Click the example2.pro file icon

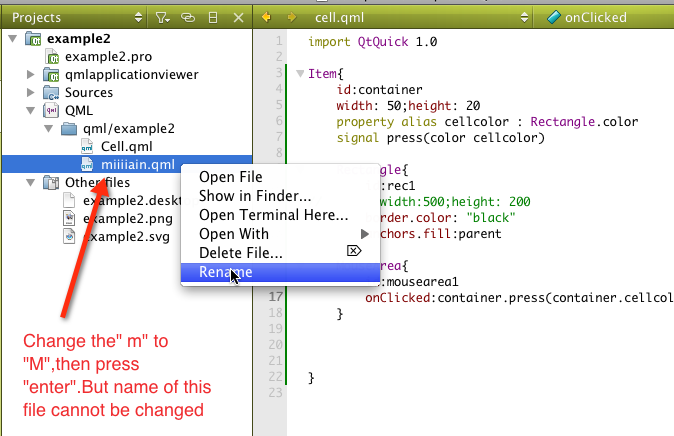(x=52, y=57)
